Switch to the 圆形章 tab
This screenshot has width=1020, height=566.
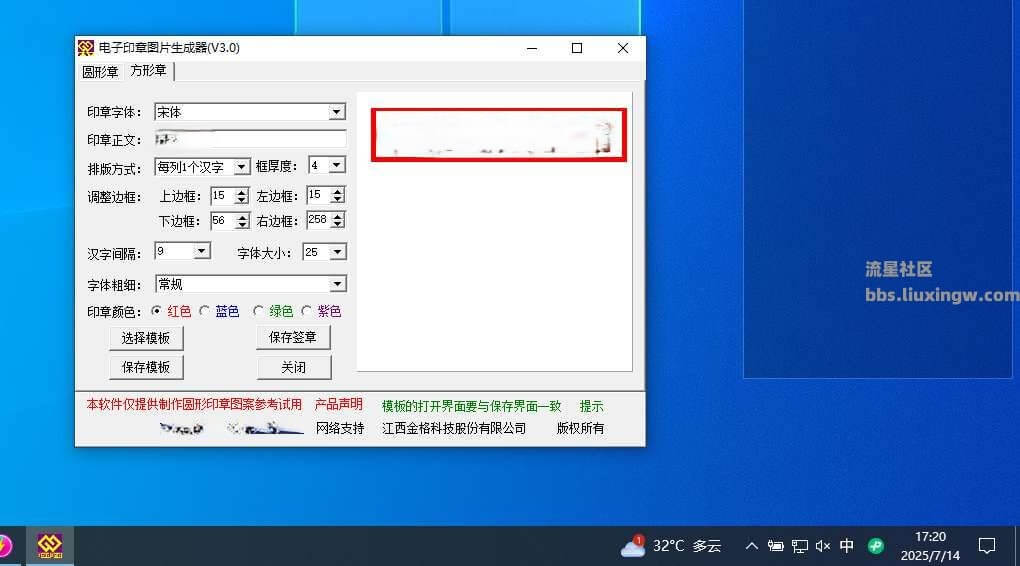pos(100,72)
